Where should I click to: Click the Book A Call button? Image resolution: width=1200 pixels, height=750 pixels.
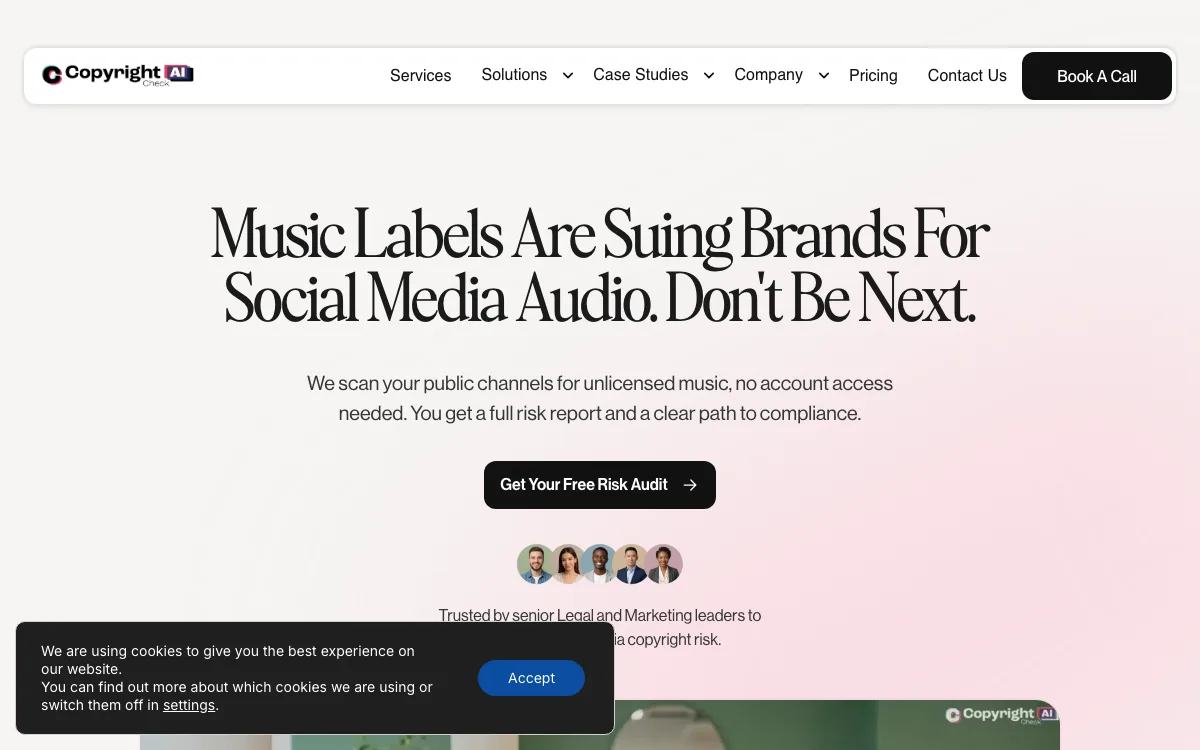(1097, 76)
